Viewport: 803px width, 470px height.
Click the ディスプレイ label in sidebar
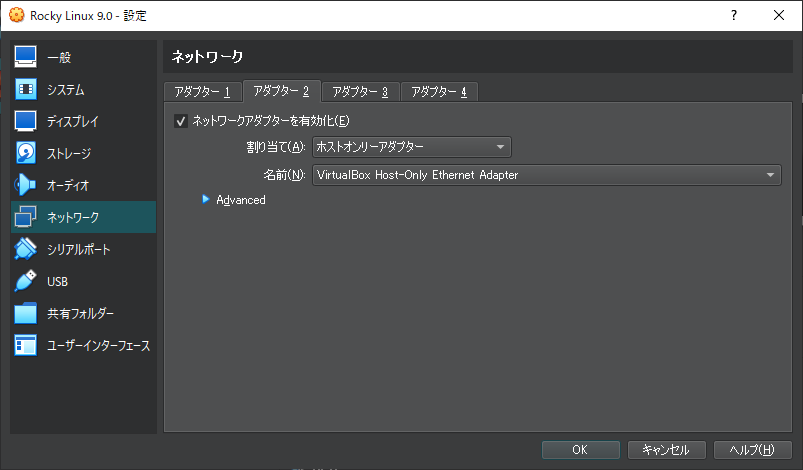pyautogui.click(x=73, y=121)
